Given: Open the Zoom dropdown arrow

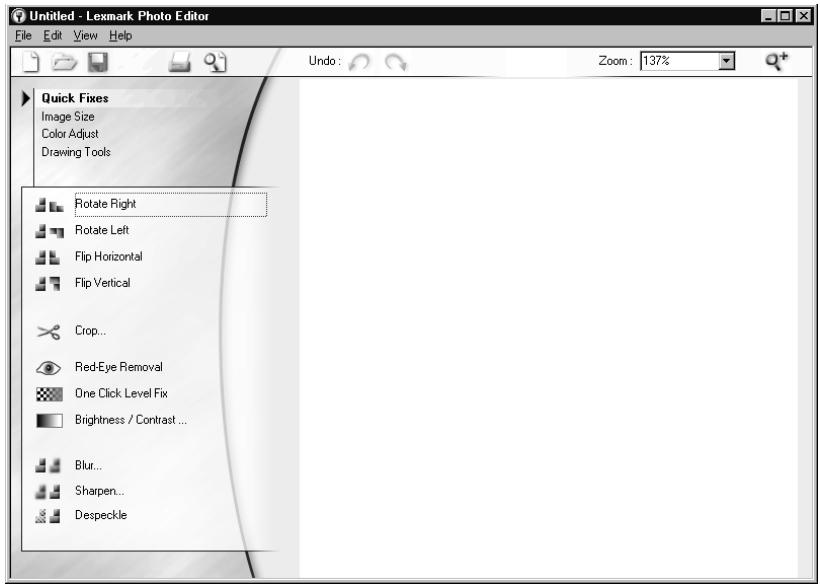Looking at the screenshot, I should coord(726,61).
